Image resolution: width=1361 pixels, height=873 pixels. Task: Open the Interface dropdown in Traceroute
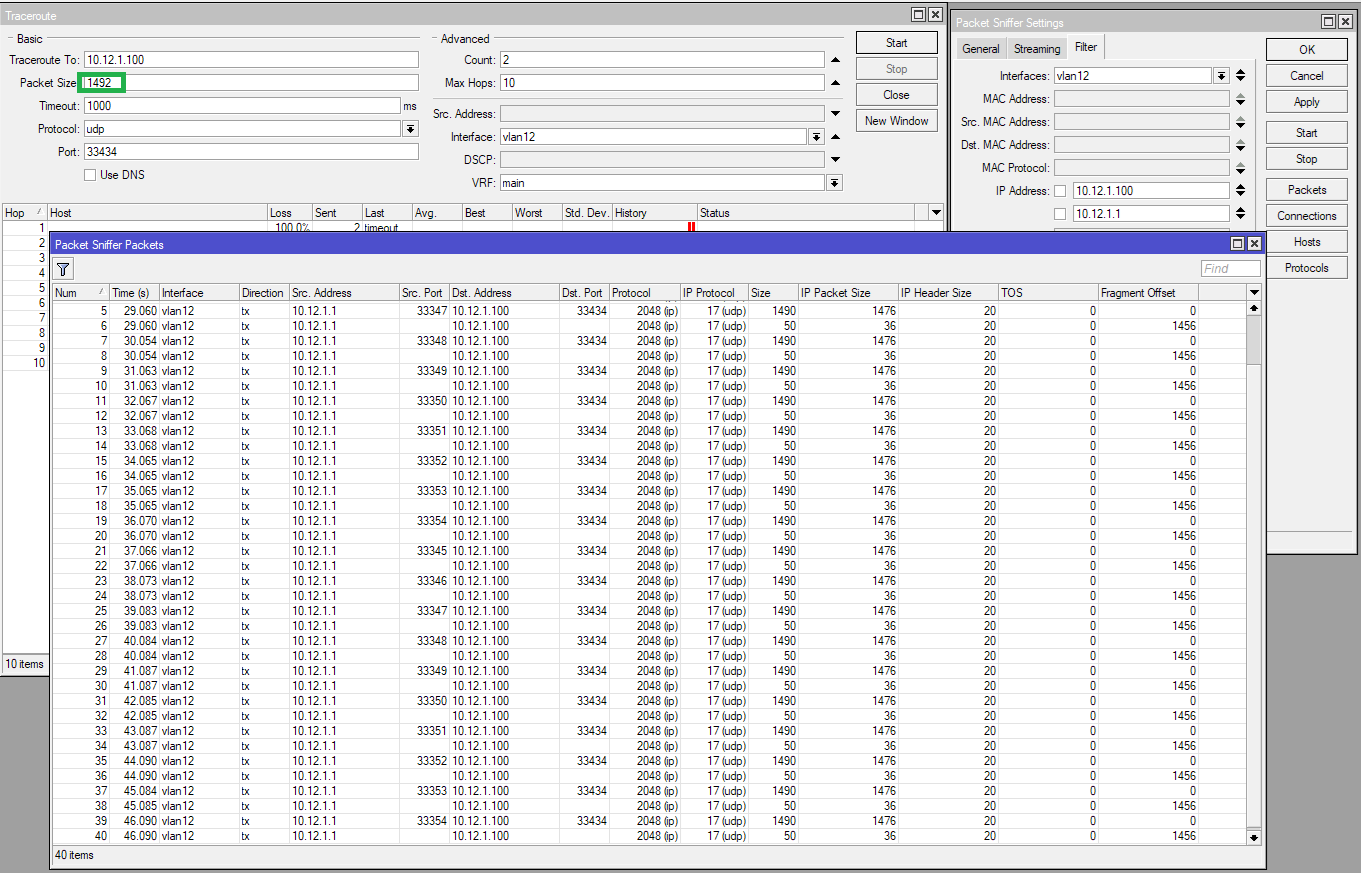pos(816,137)
